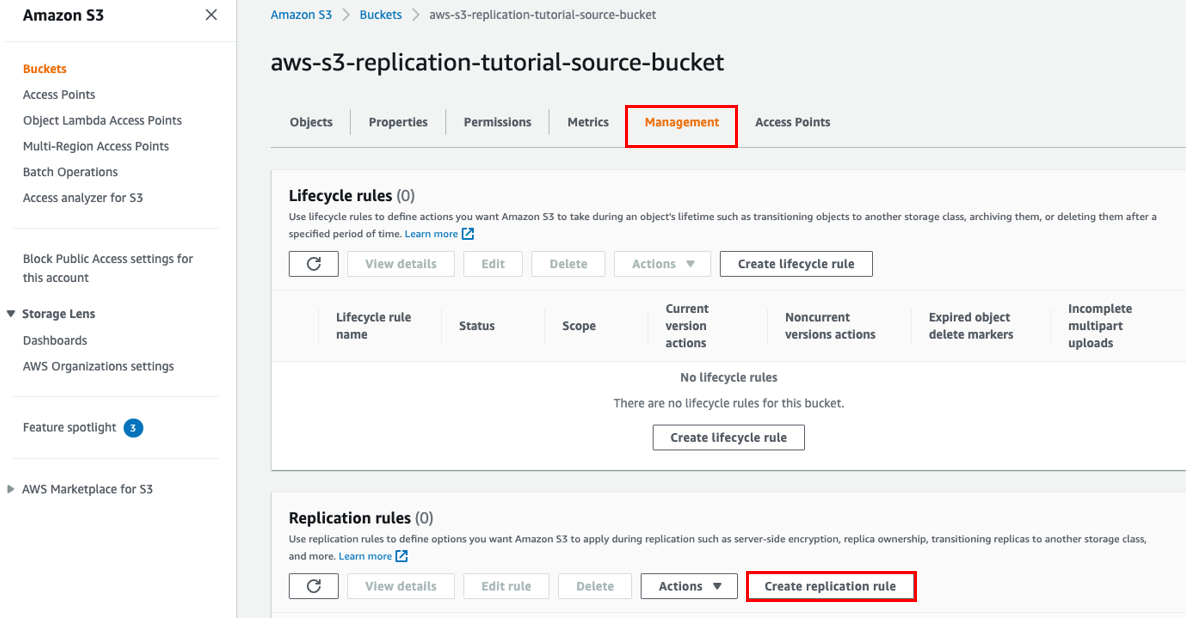This screenshot has width=1186, height=618.
Task: Click the Lifecycle rules Delete button
Action: click(568, 264)
